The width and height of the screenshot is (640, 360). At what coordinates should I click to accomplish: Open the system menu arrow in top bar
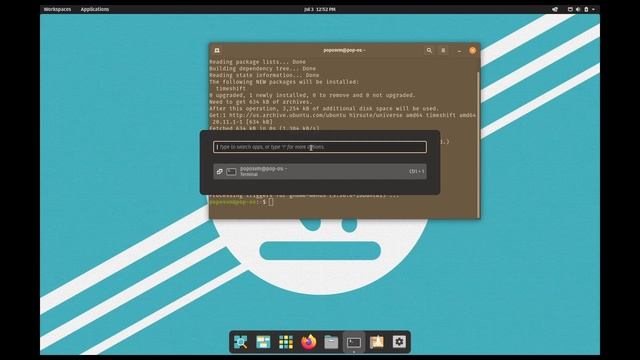(x=593, y=9)
